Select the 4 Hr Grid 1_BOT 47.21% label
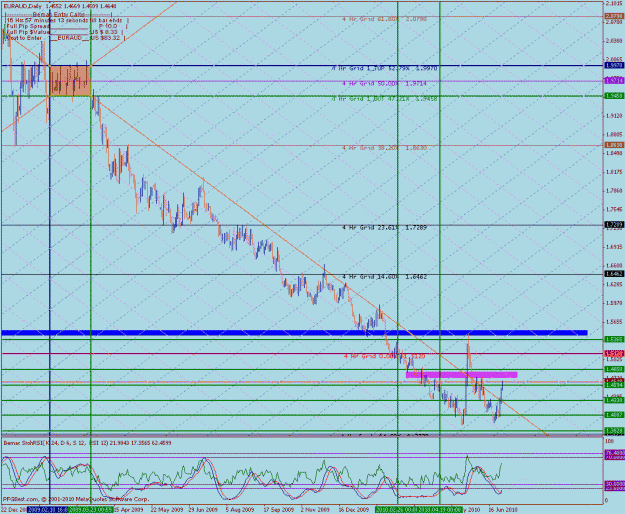Viewport: 625px width, 514px height. point(384,98)
